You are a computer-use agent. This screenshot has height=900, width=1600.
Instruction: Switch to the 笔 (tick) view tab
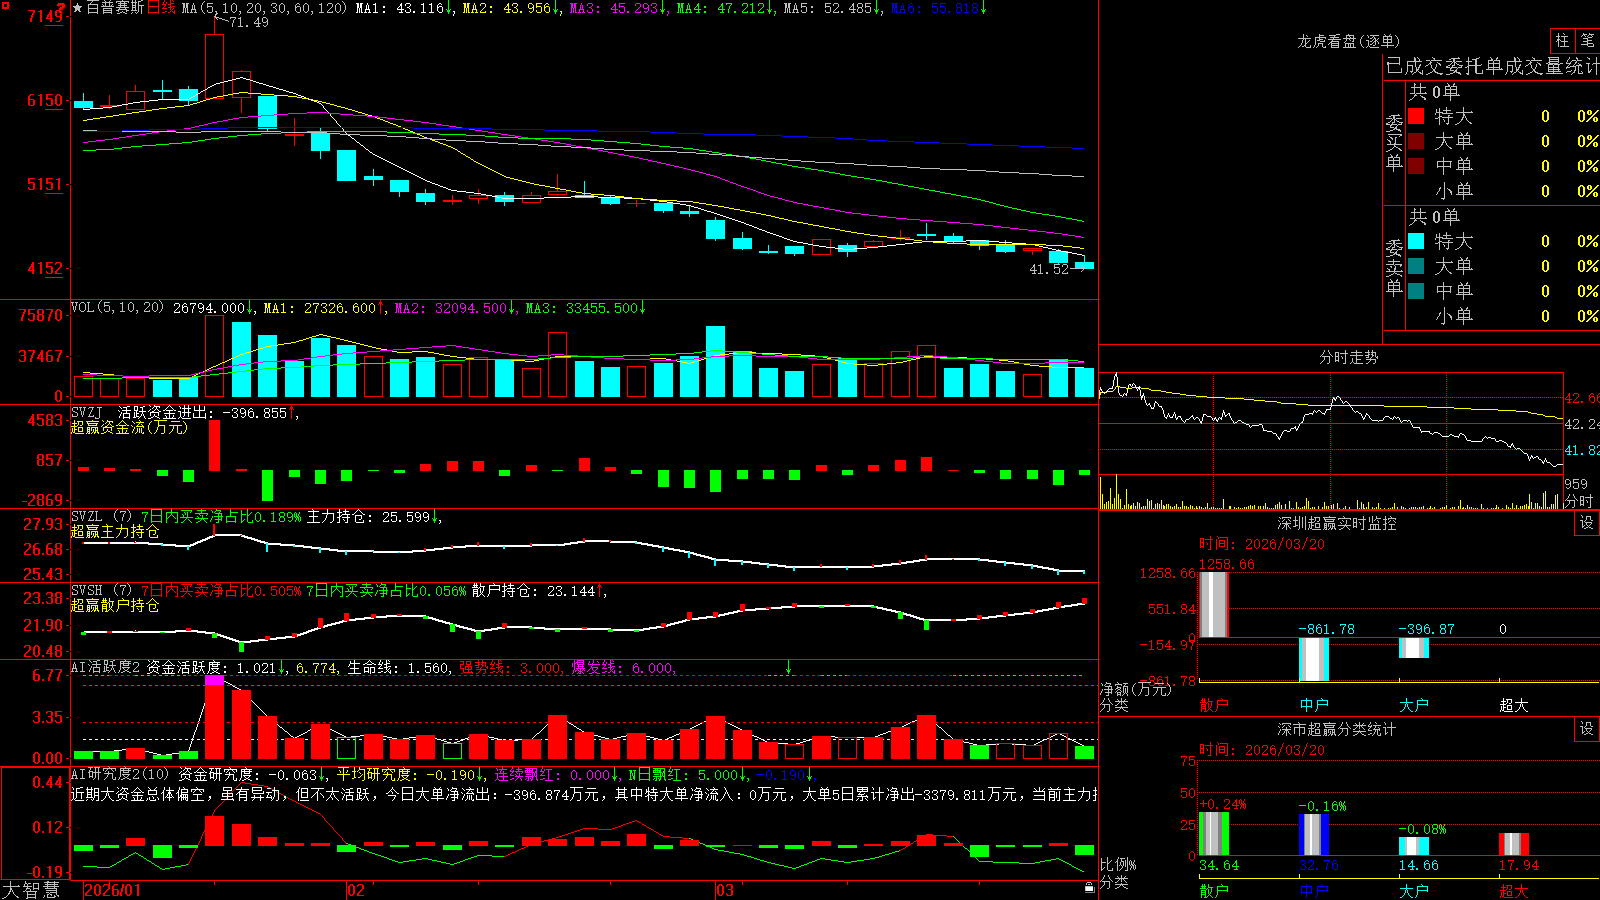click(1588, 41)
